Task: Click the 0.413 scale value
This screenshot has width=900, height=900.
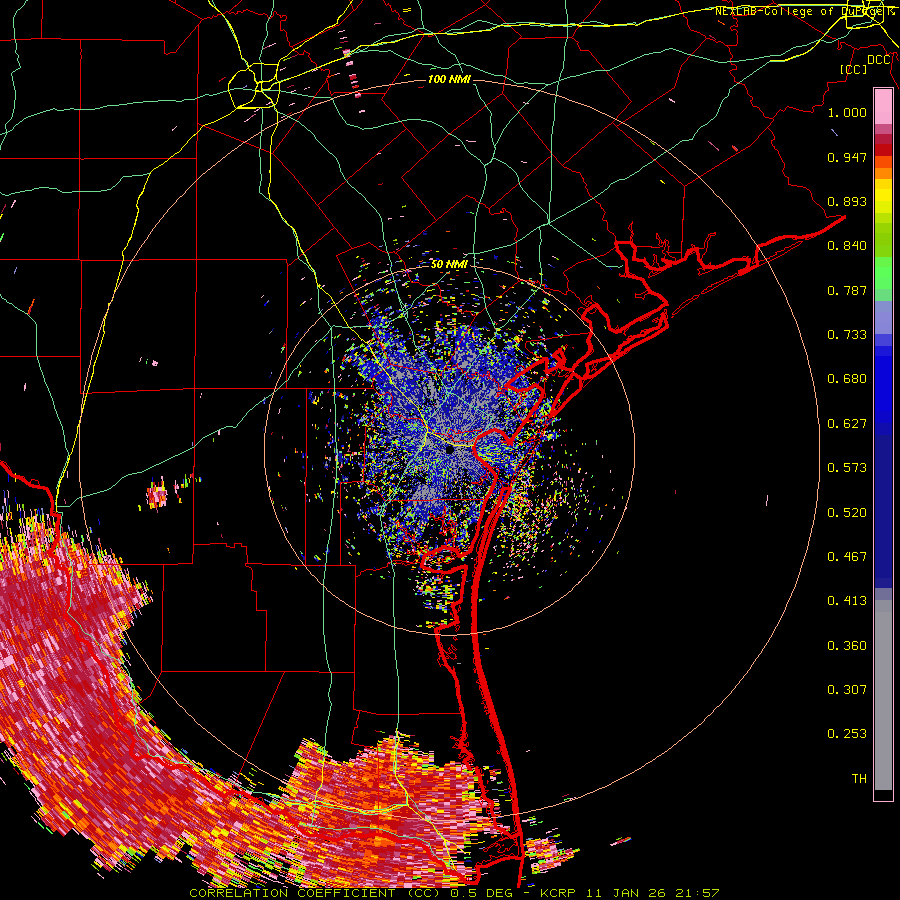Action: pos(847,601)
